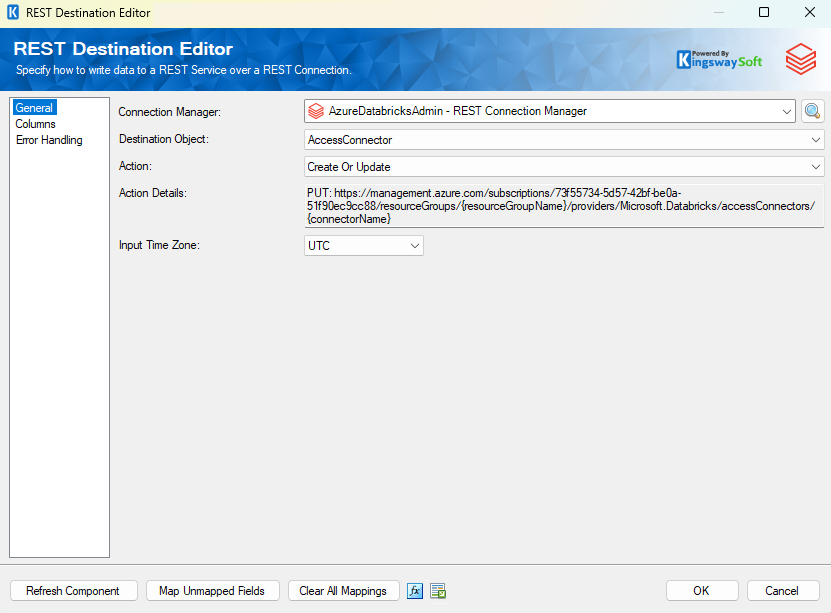Switch to the Columns page
The image size is (831, 613).
click(35, 124)
